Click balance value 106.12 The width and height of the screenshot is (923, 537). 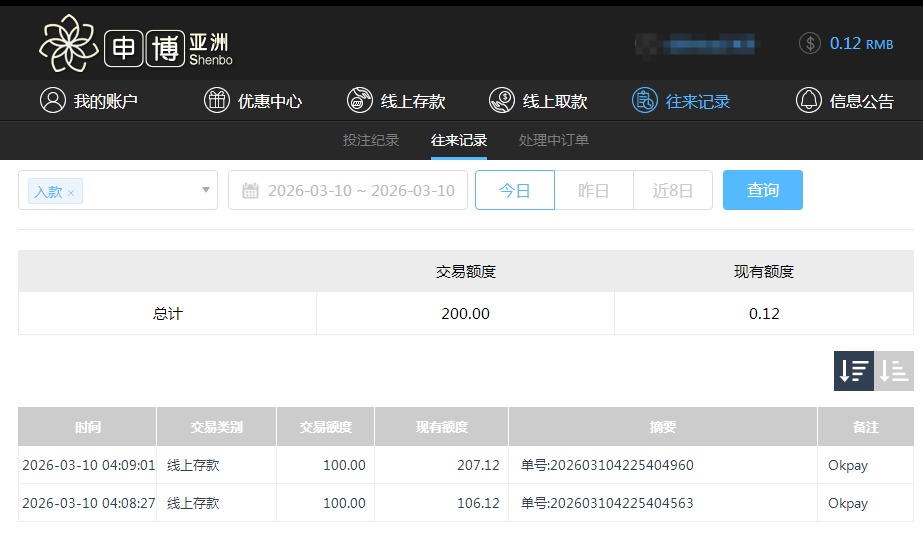coord(478,503)
